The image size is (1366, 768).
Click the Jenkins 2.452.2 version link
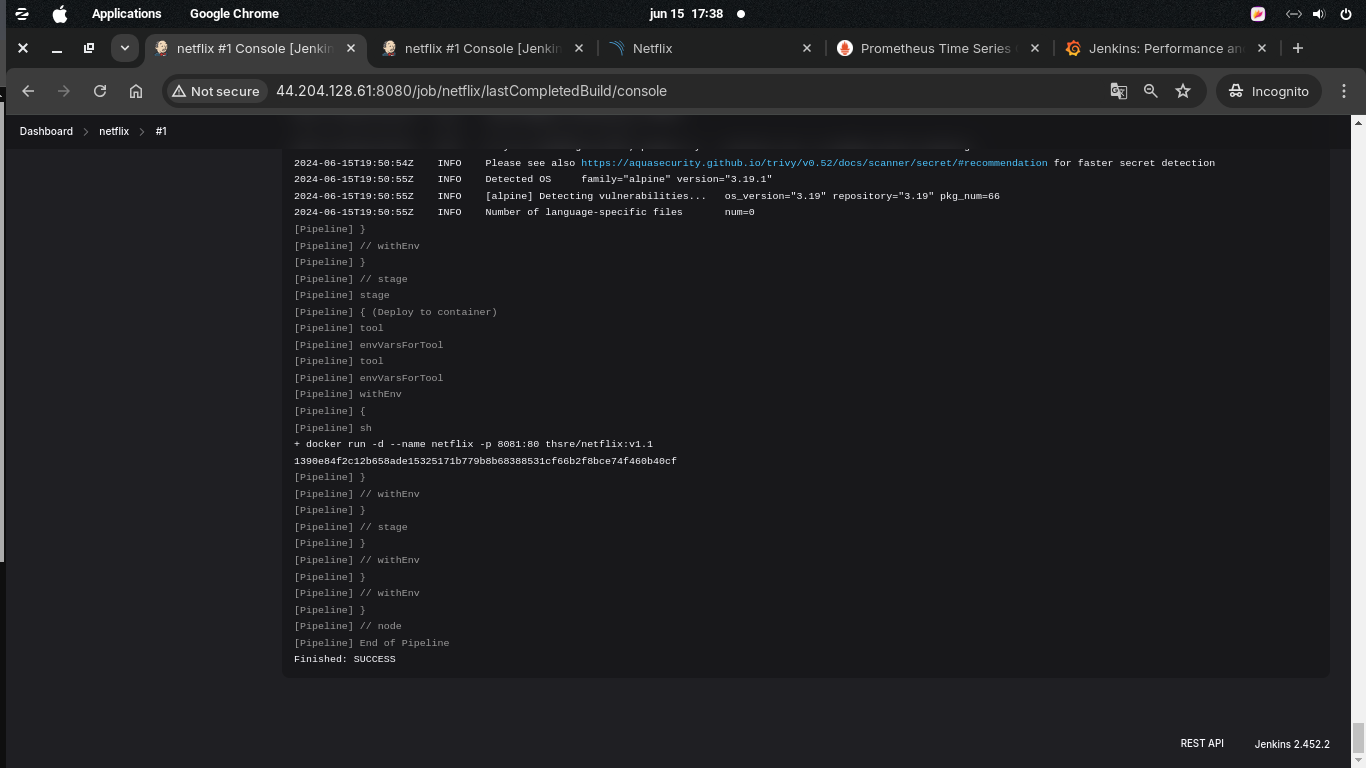coord(1292,744)
